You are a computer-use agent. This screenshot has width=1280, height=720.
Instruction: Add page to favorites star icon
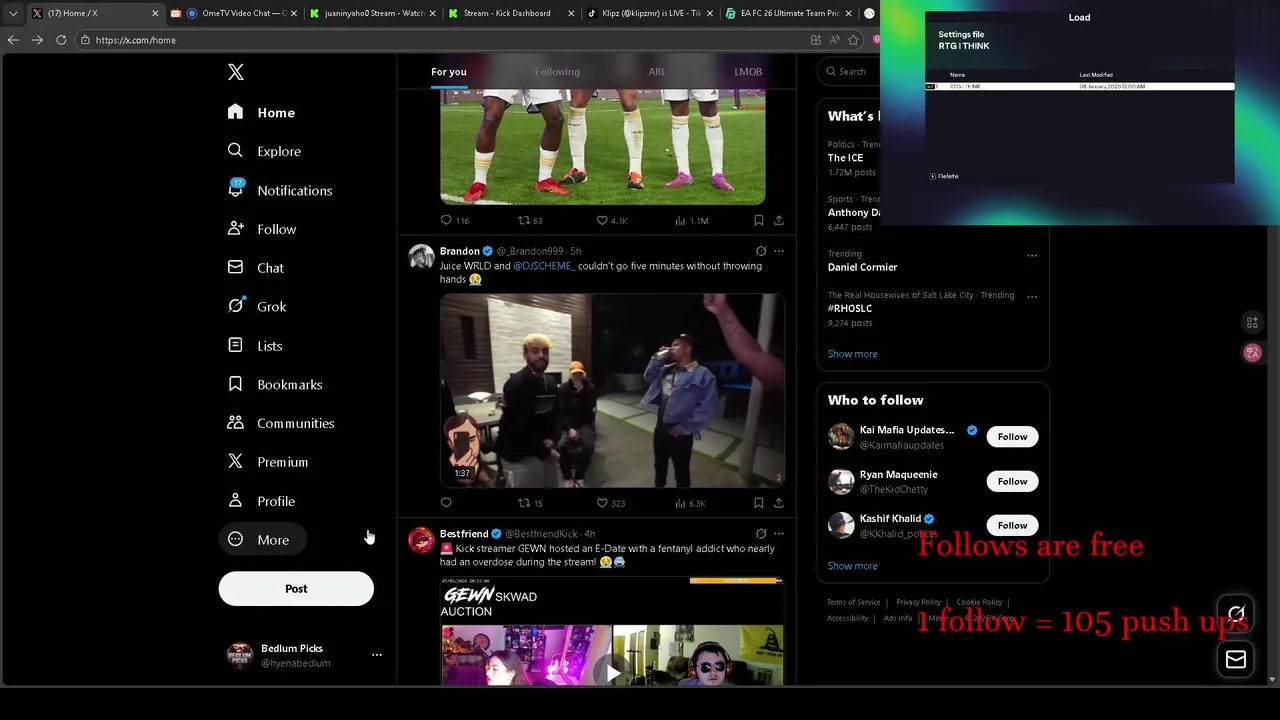coord(853,40)
